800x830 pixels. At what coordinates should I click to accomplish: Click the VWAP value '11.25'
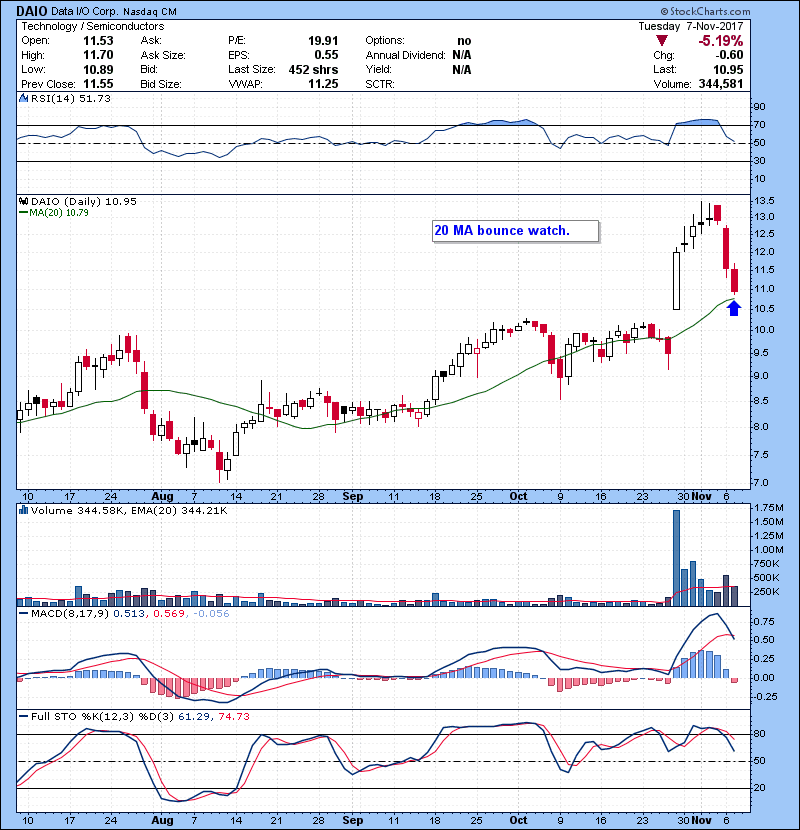click(x=323, y=84)
